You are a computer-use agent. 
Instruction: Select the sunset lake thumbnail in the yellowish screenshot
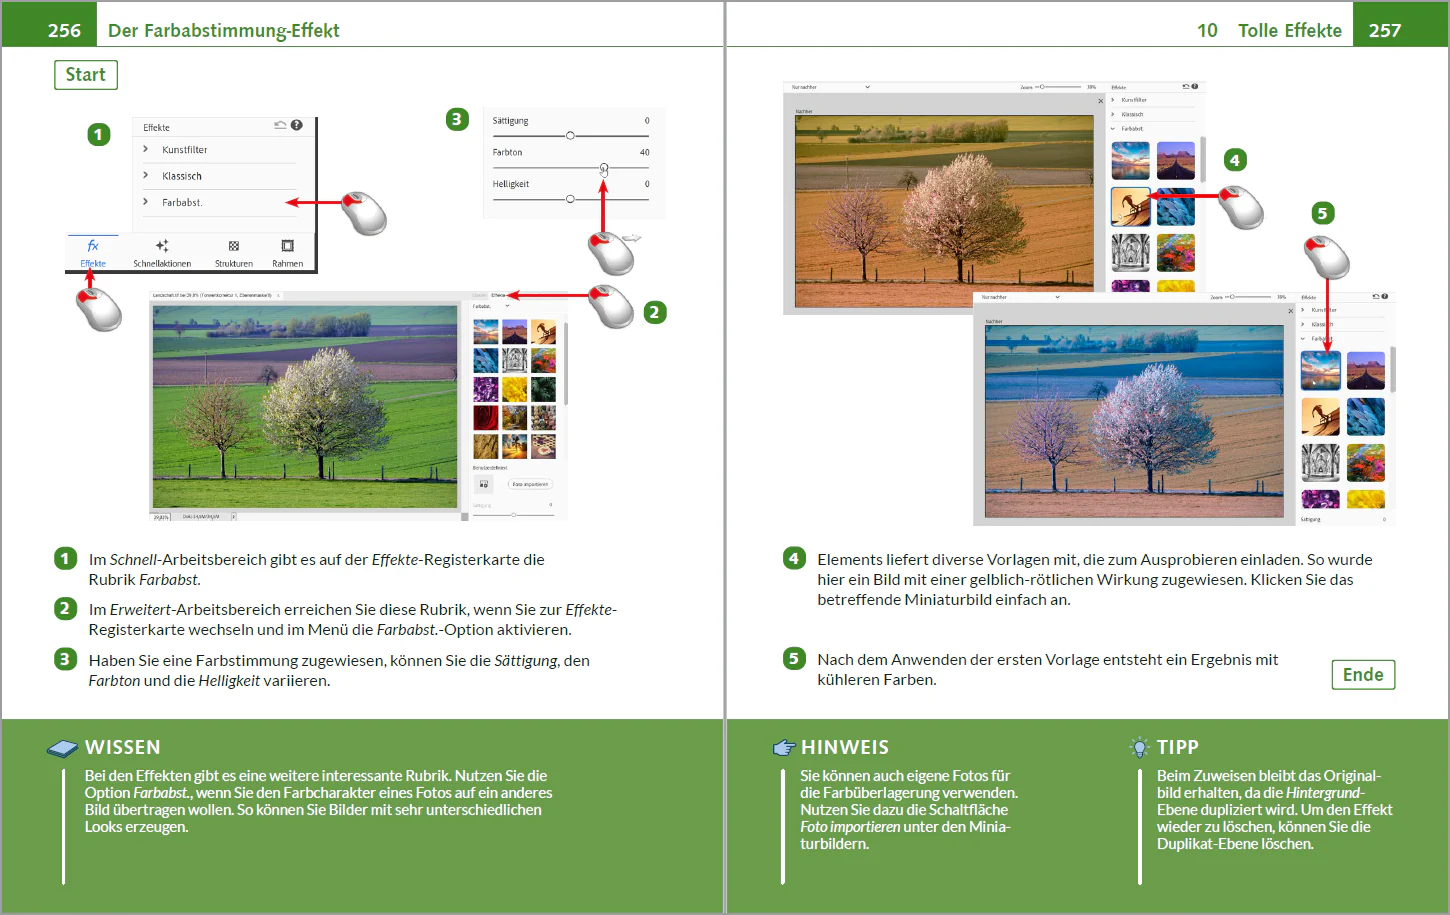point(1131,161)
